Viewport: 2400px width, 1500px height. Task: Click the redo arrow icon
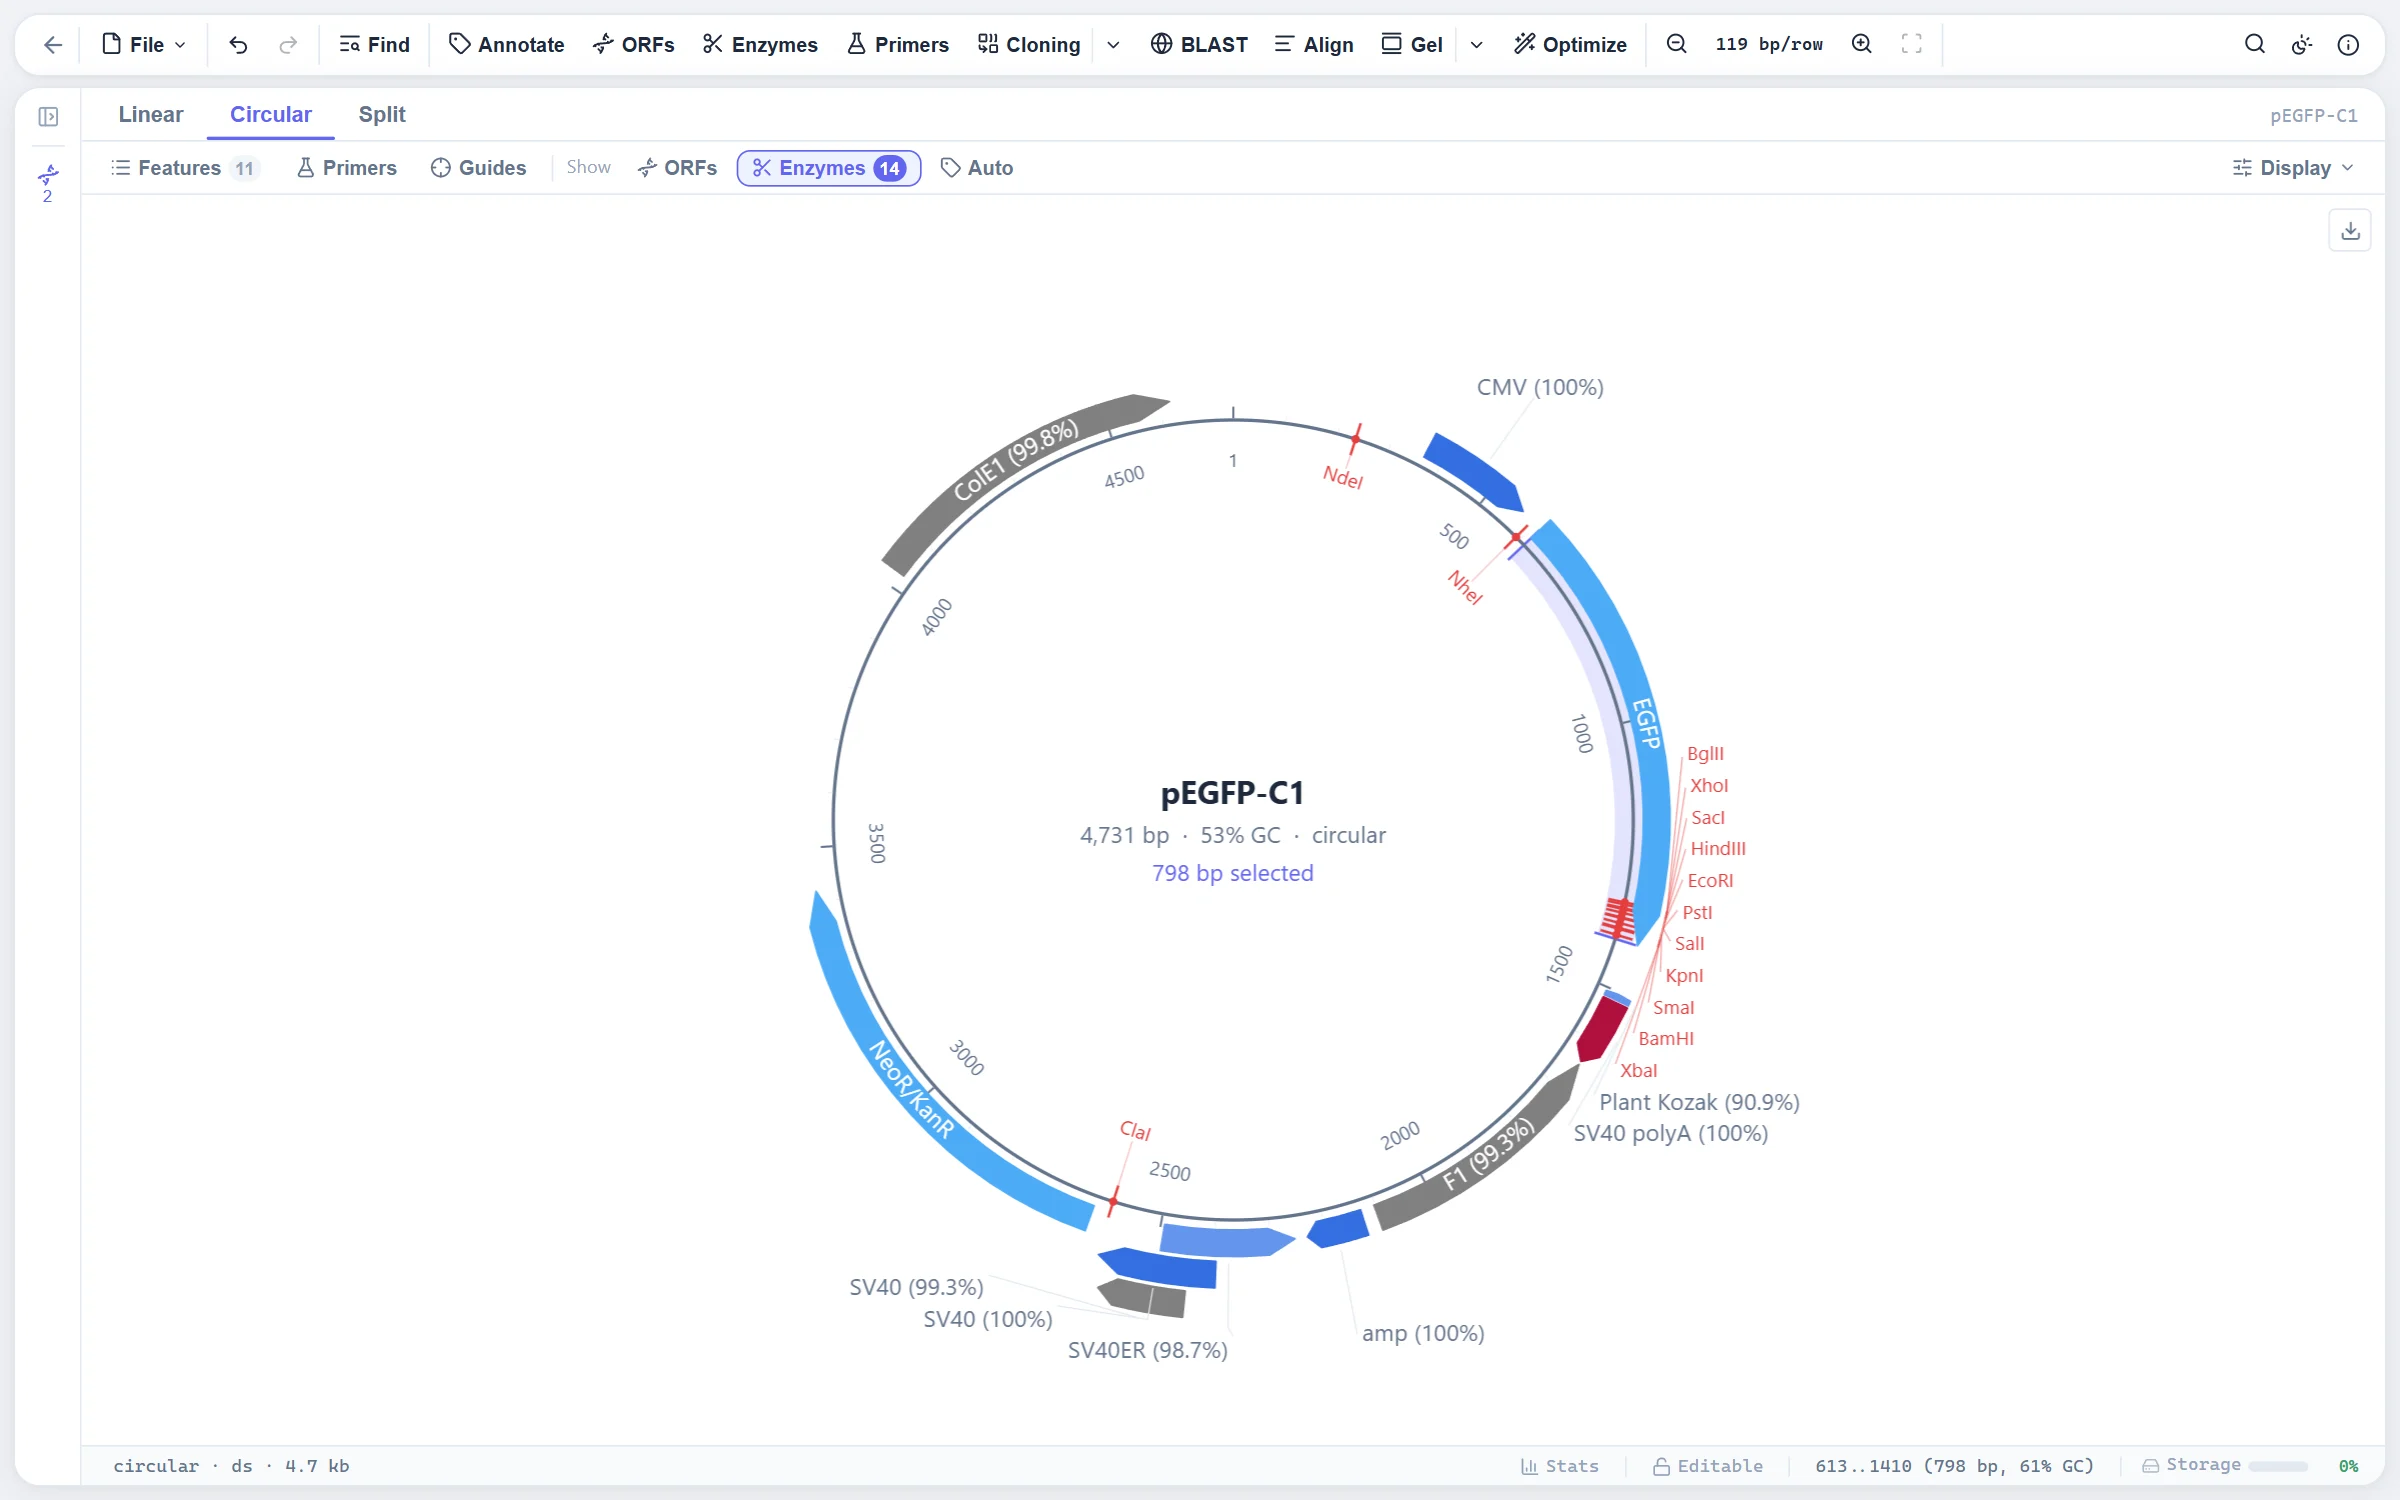pos(288,44)
